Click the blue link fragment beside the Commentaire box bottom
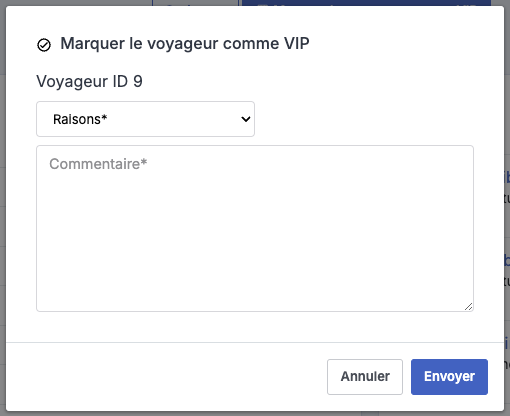Viewport: 510px width, 416px height. click(507, 261)
